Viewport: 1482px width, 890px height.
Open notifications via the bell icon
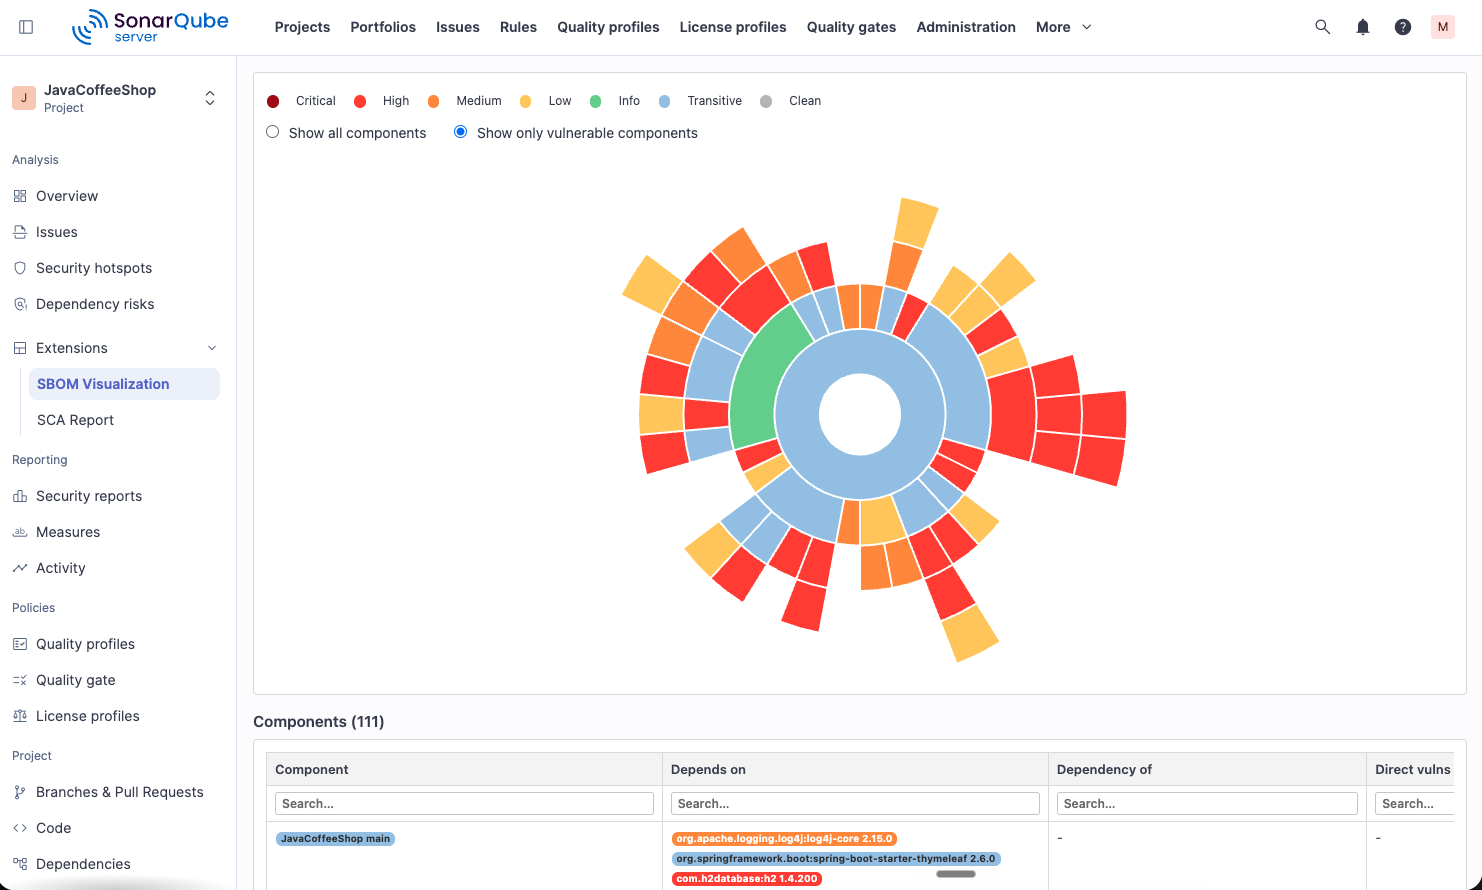[x=1363, y=27]
